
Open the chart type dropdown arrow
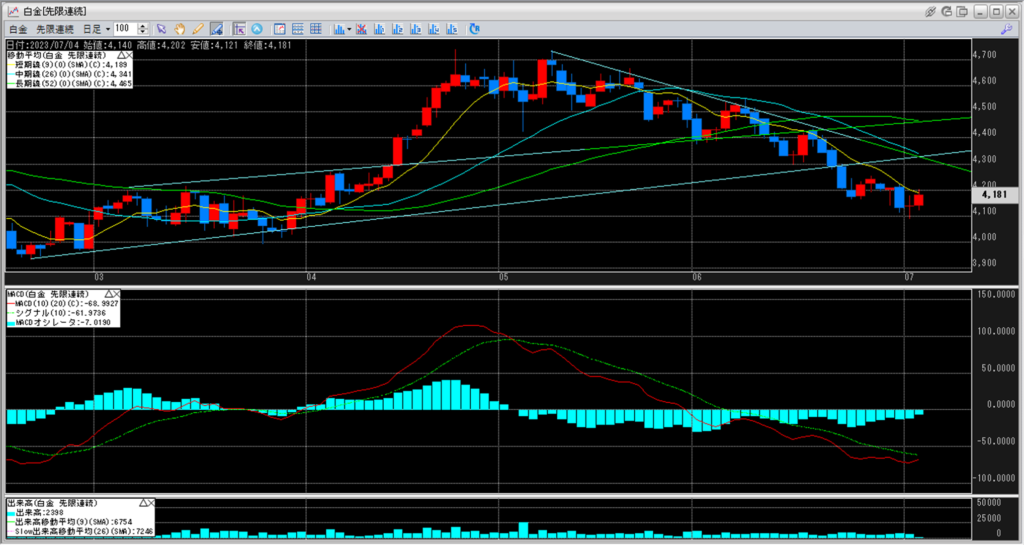click(x=349, y=29)
